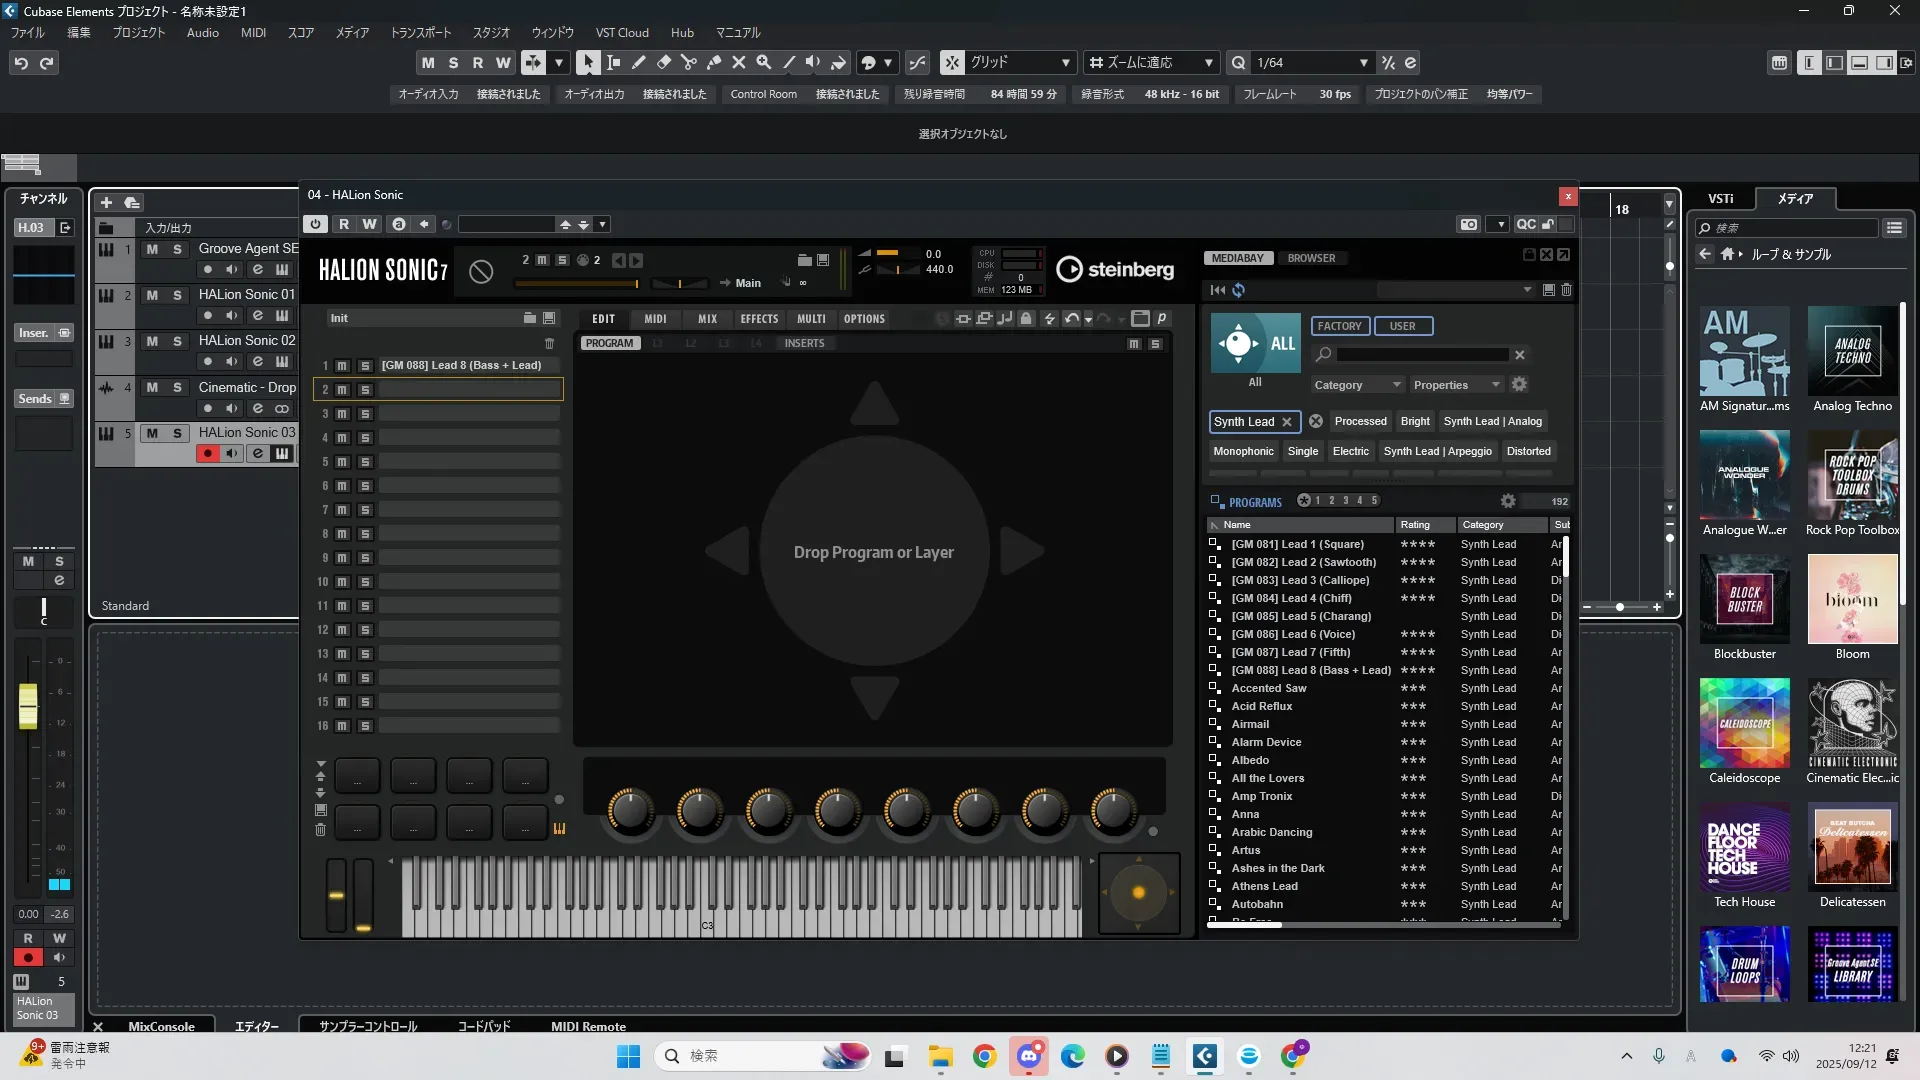Switch to the EFFECTS tab
This screenshot has height=1080, width=1920.
(759, 319)
